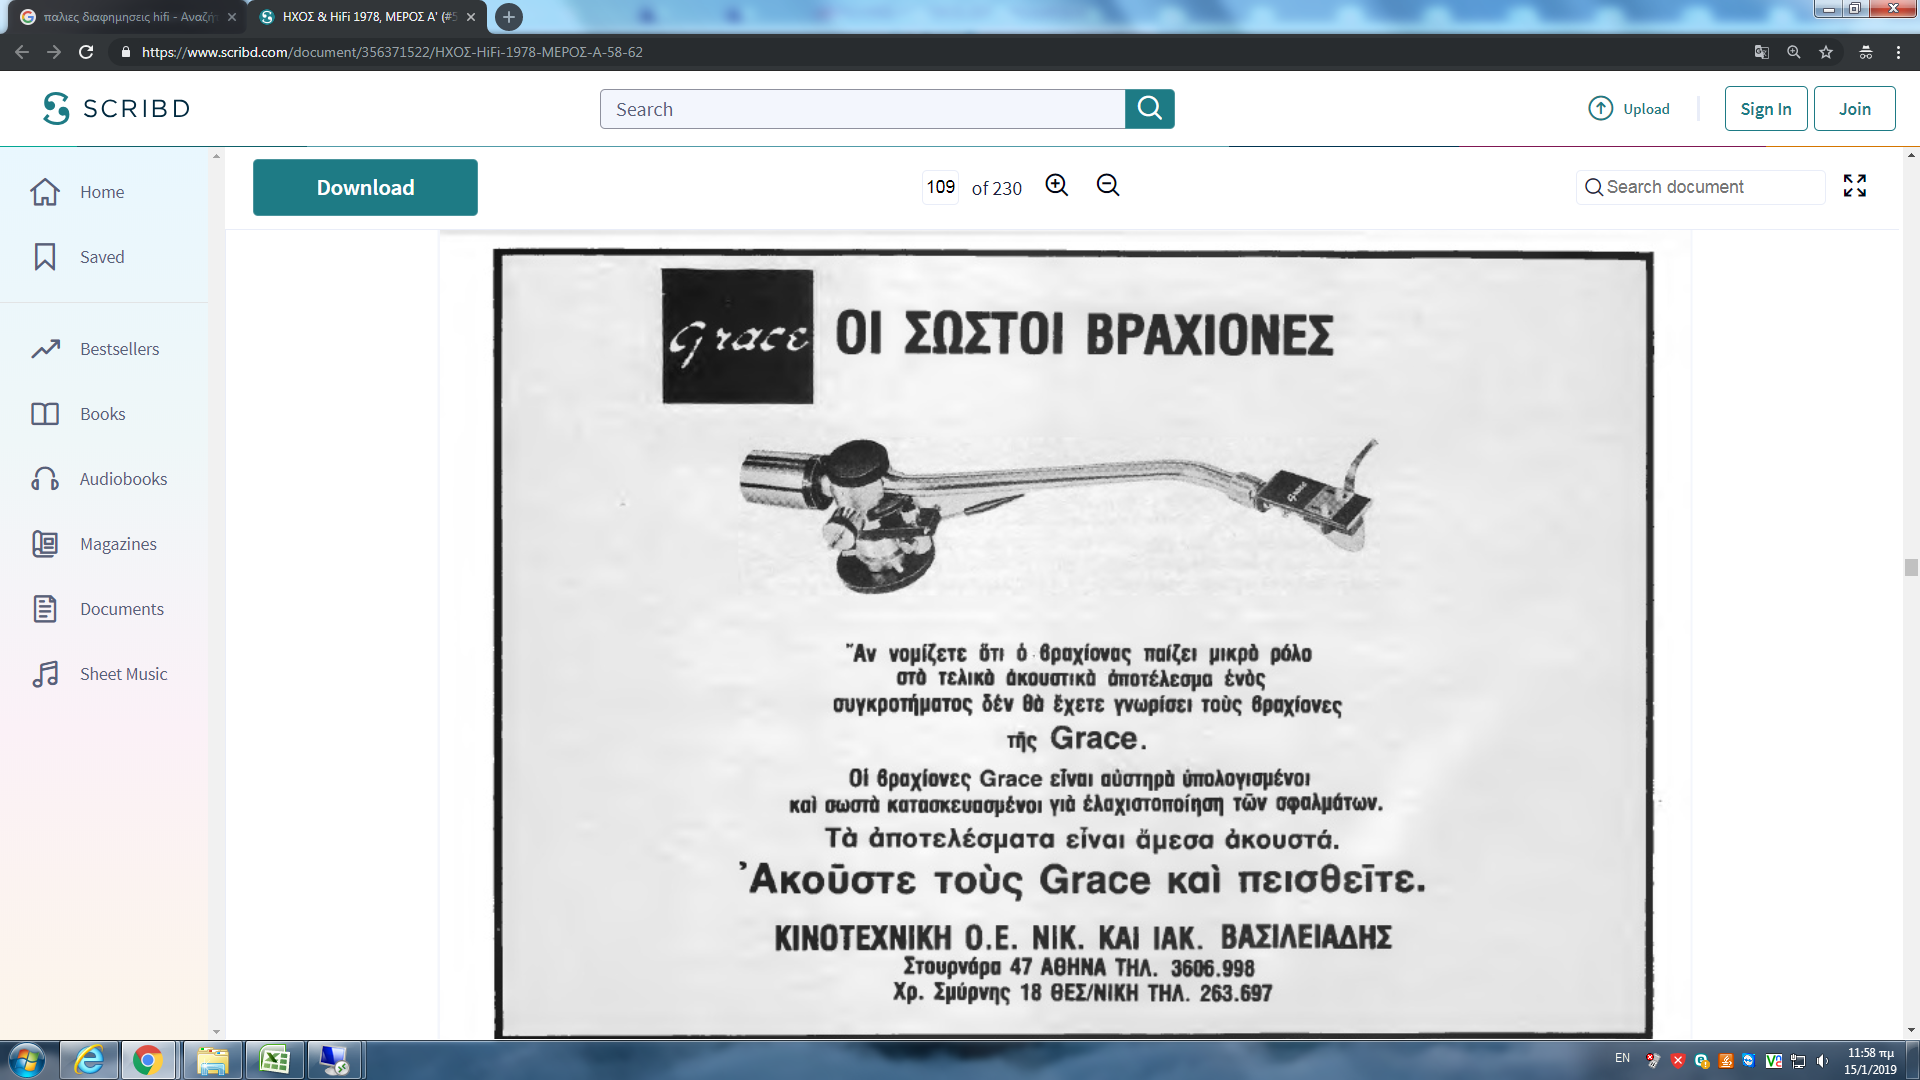Click the document vertical scrollbar thumb

pos(1911,568)
